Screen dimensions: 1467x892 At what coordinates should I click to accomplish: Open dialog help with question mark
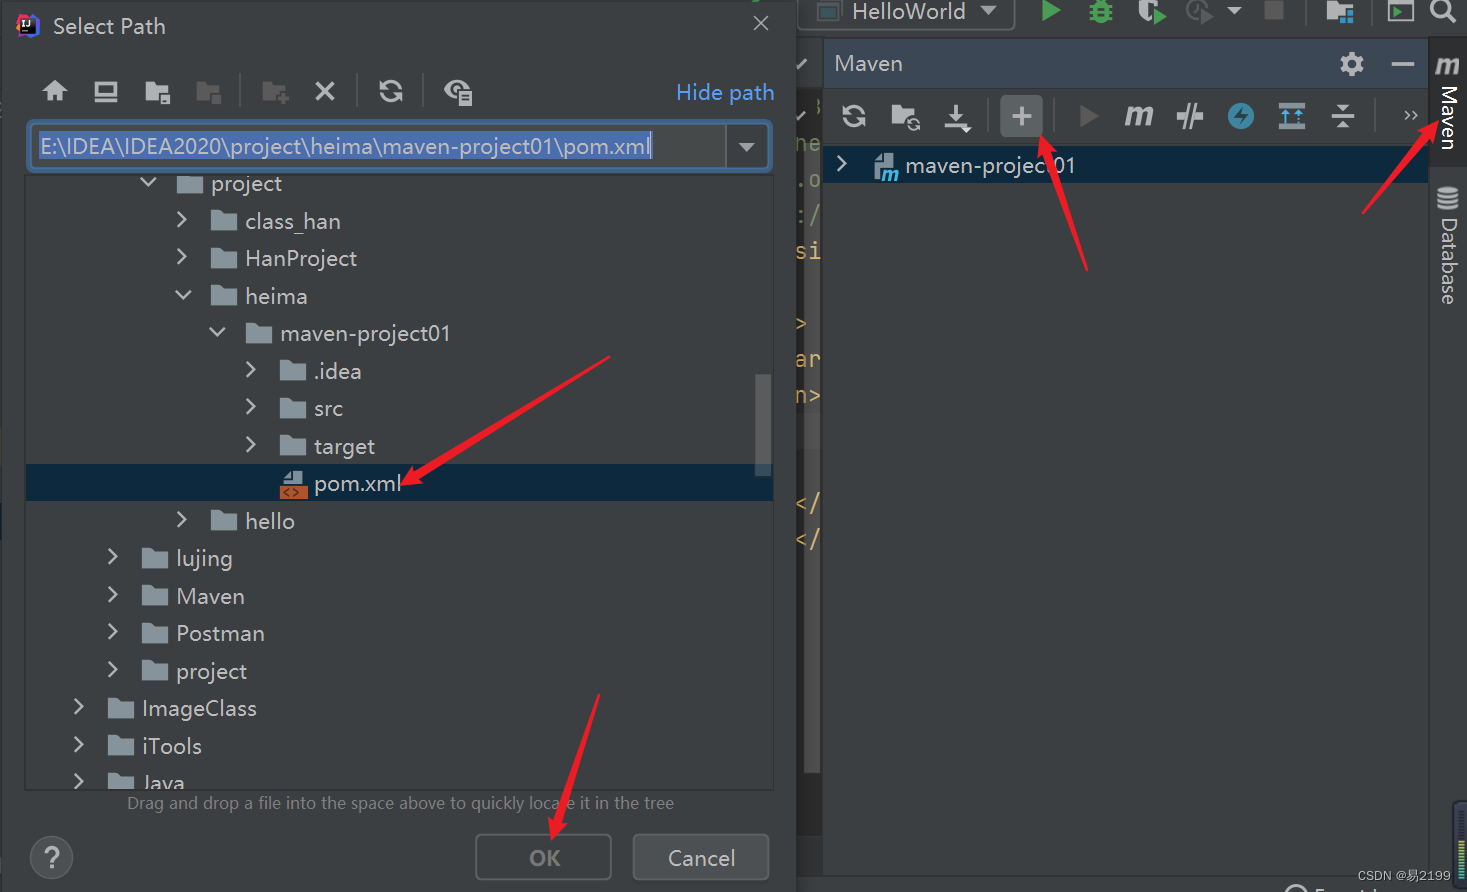click(52, 857)
